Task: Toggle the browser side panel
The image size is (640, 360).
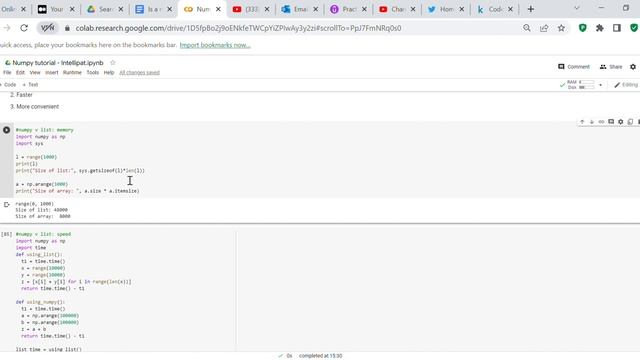Action: [x=617, y=28]
